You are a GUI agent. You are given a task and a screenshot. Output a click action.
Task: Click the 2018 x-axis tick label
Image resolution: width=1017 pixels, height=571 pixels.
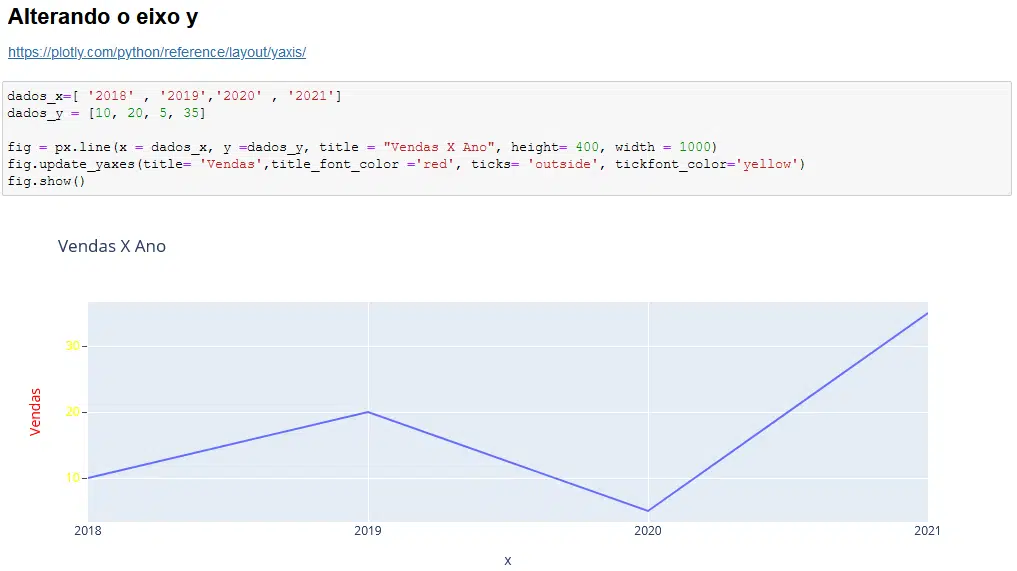(88, 531)
